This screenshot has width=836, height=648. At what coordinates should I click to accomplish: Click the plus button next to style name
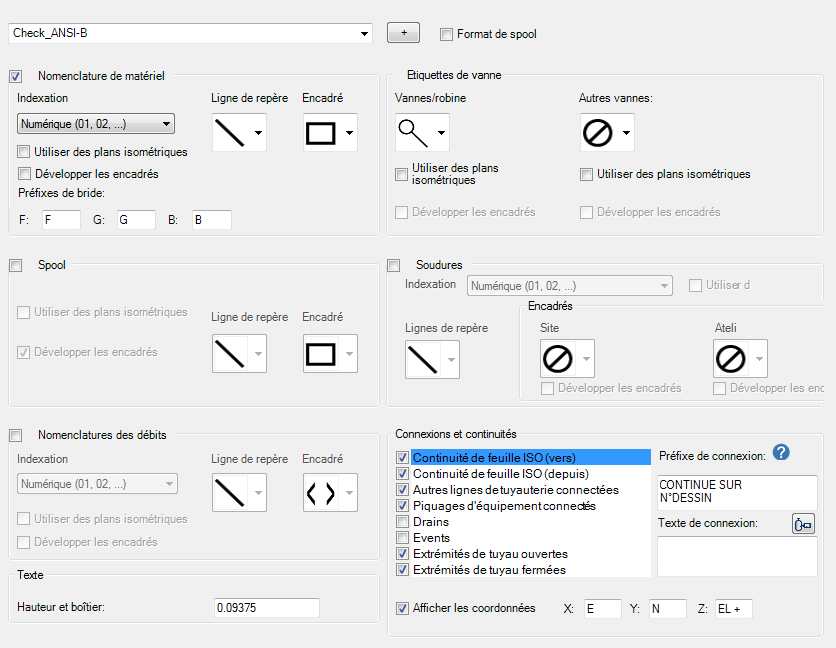(403, 33)
